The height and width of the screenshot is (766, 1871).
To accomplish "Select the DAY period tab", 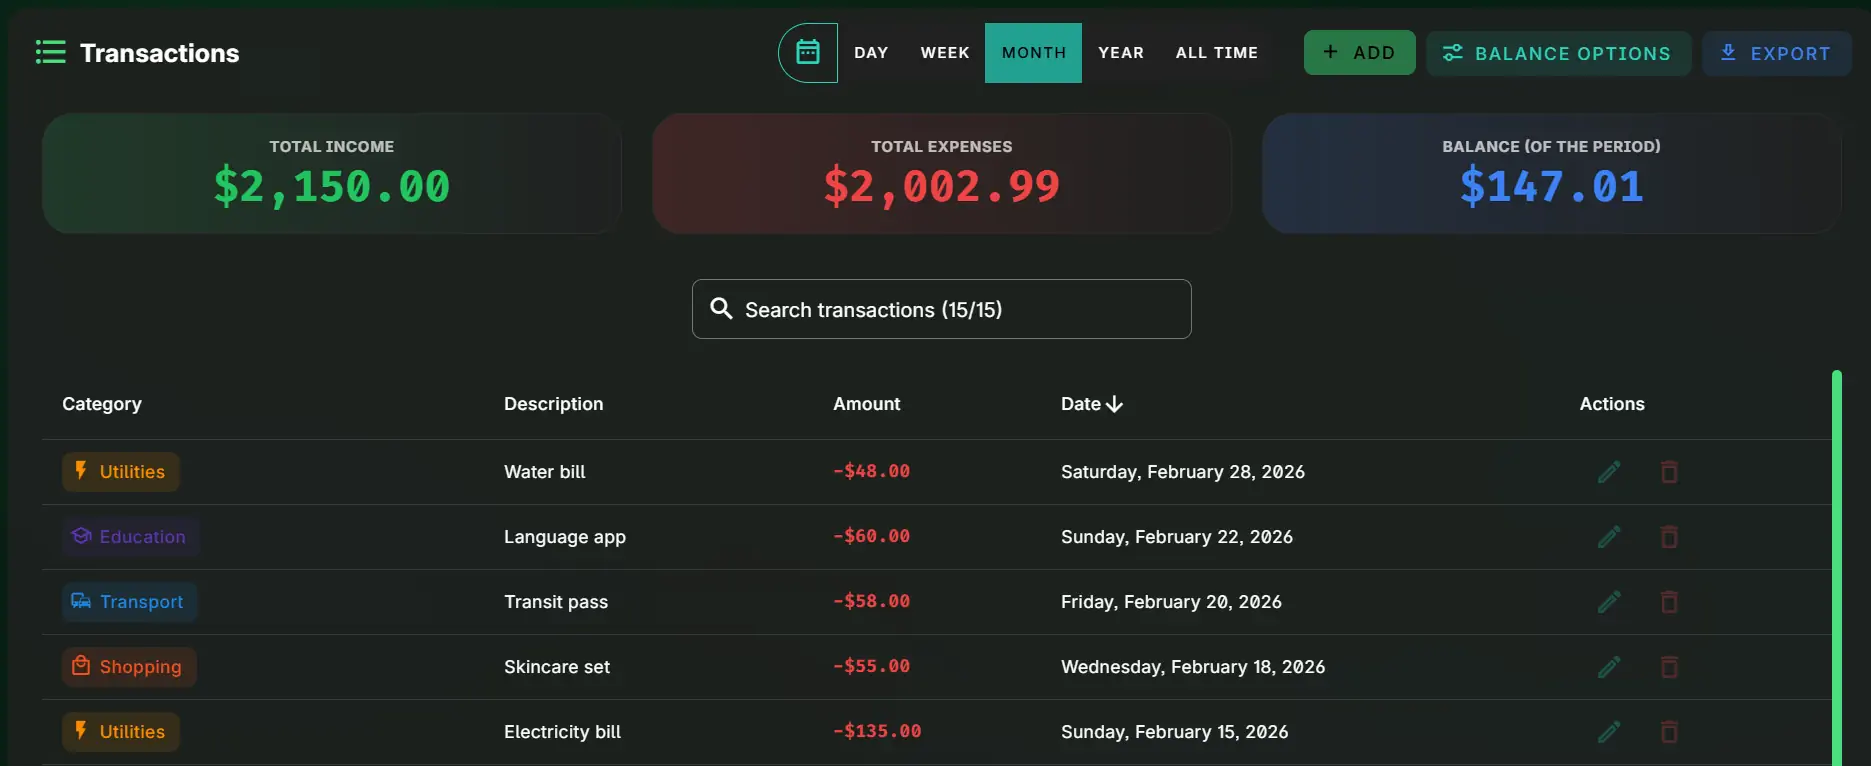I will pos(871,53).
